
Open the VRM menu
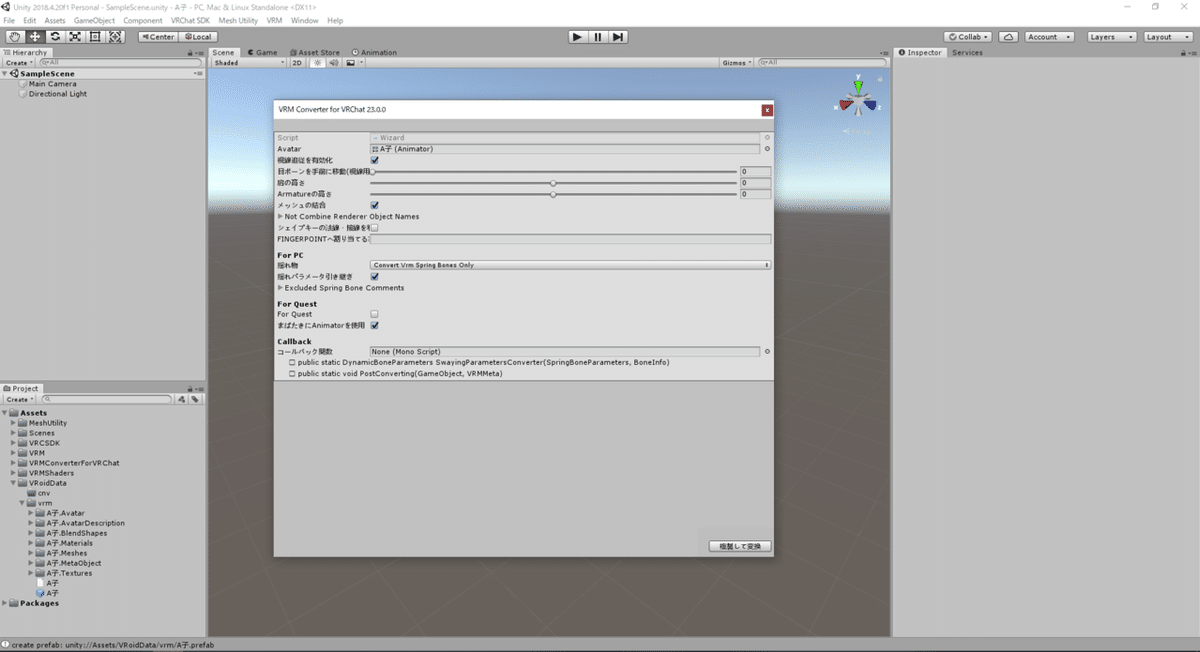(274, 20)
